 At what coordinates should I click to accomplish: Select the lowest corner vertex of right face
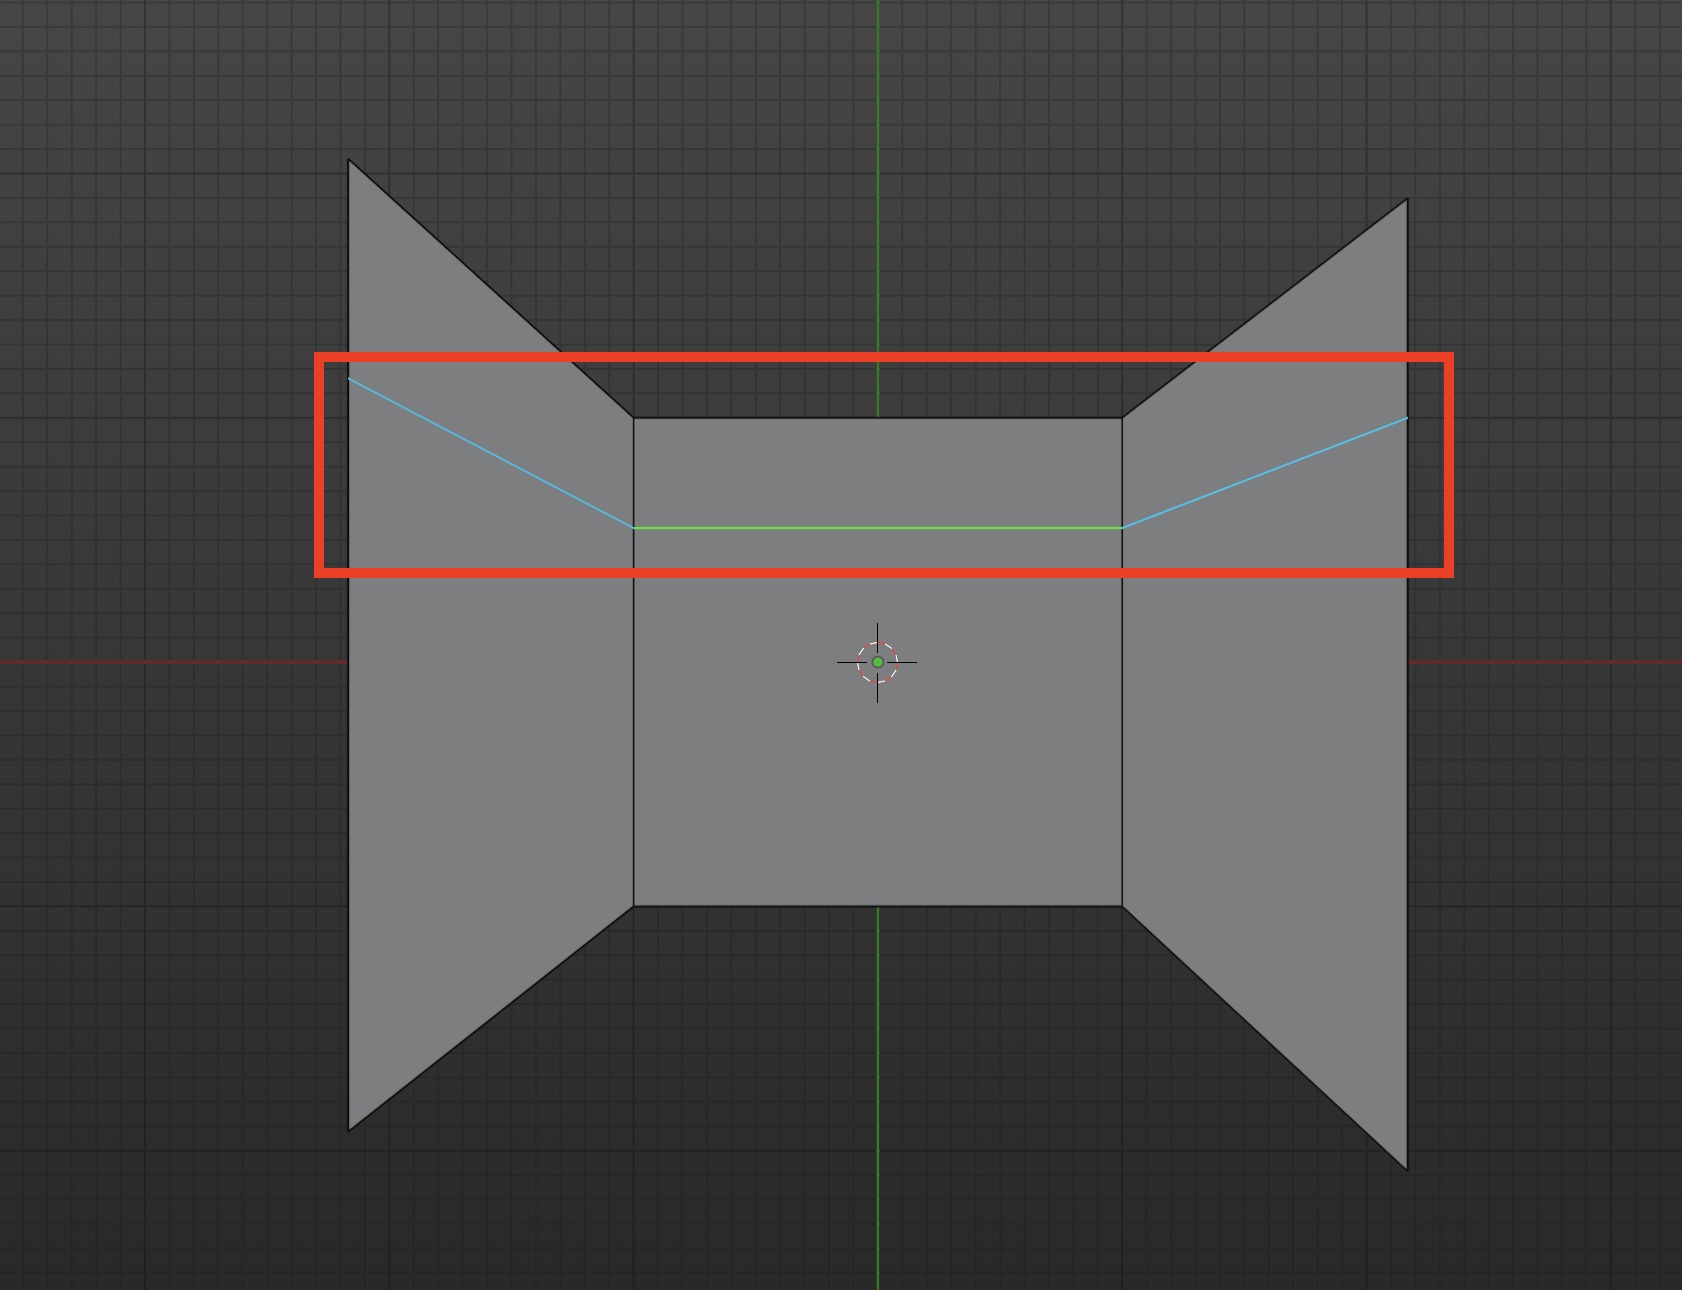point(1407,1170)
